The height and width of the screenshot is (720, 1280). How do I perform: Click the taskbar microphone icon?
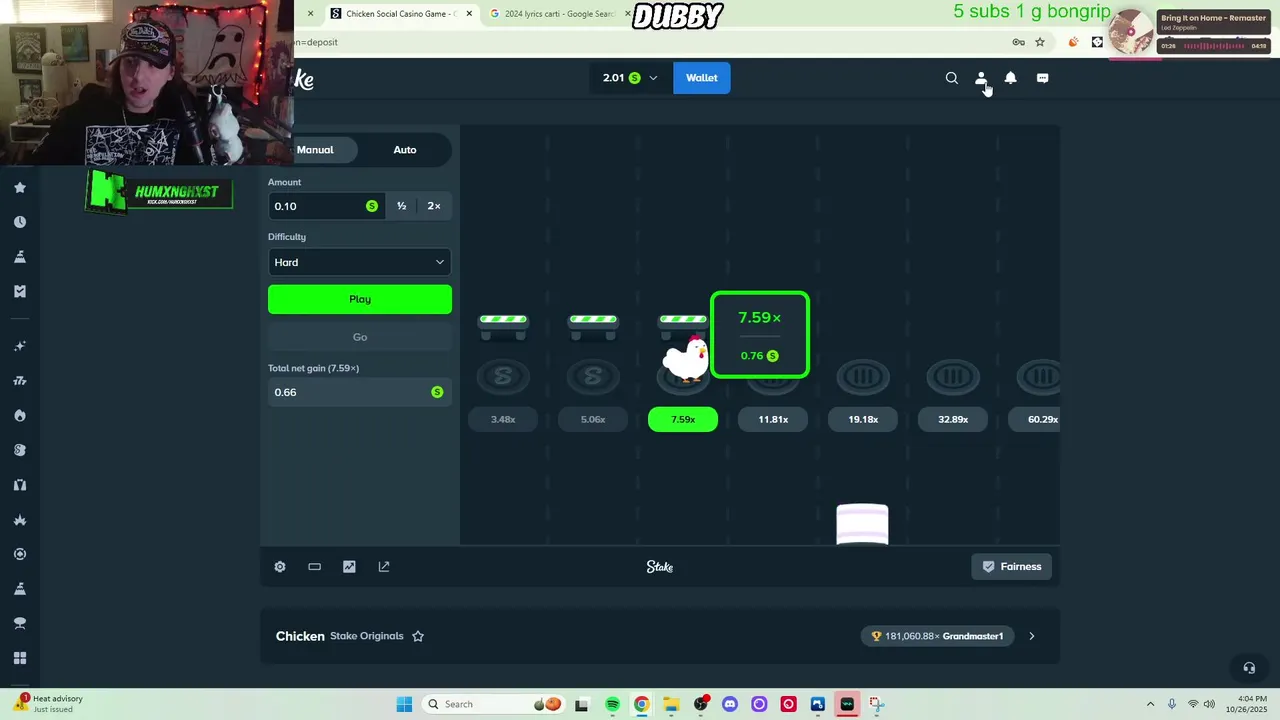tap(1172, 704)
